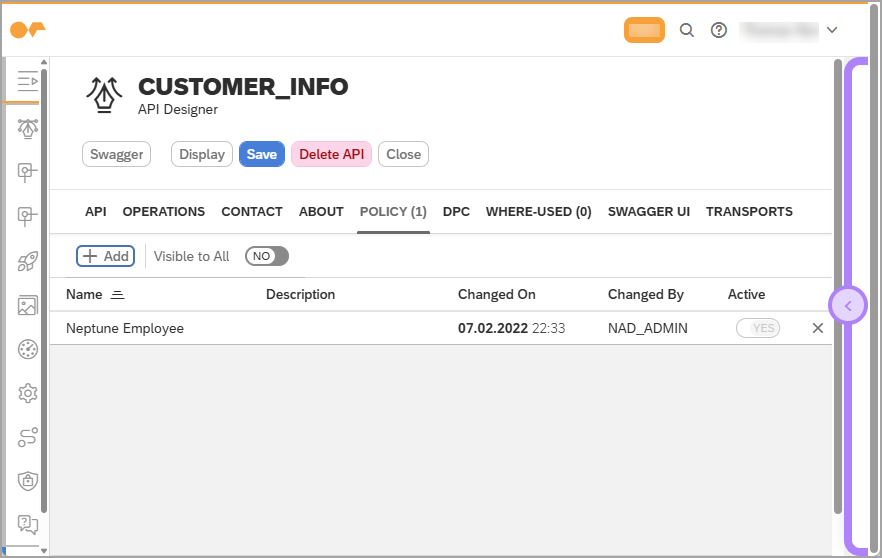Image resolution: width=882 pixels, height=558 pixels.
Task: Click the orange button in the header
Action: (644, 30)
